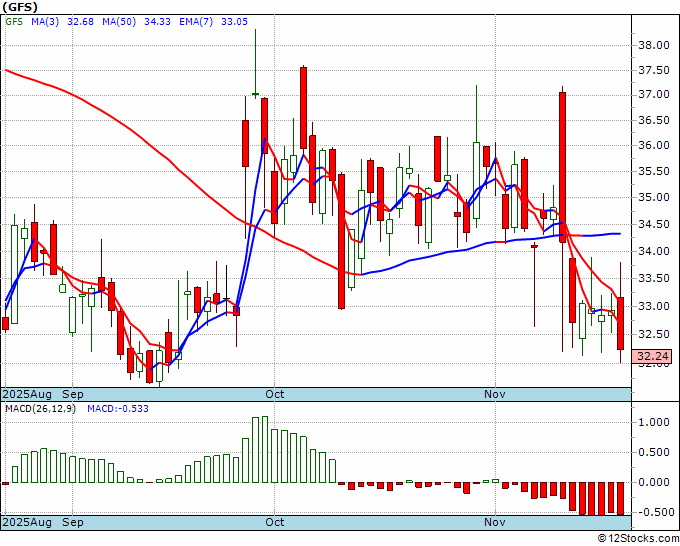The width and height of the screenshot is (680, 546).
Task: Click Sep on the price chart date axis
Action: pos(73,394)
